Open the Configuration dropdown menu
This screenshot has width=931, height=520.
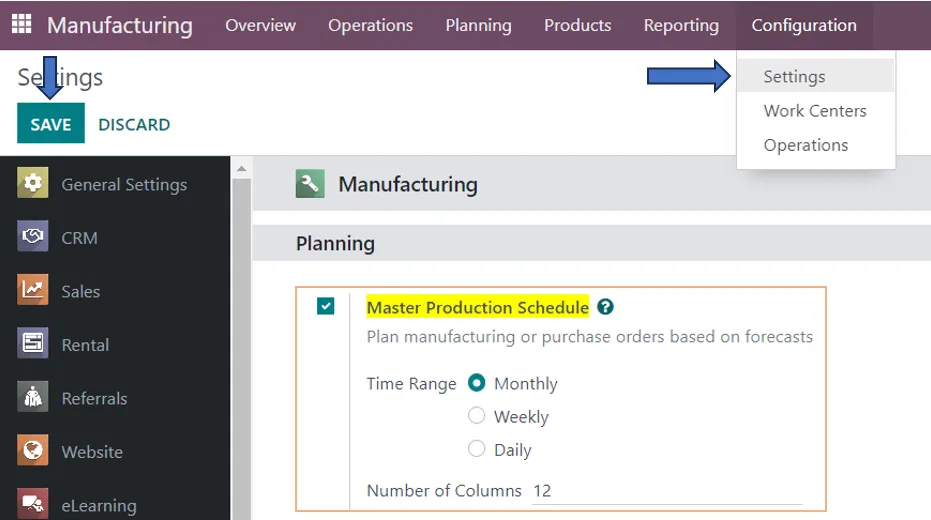(804, 25)
